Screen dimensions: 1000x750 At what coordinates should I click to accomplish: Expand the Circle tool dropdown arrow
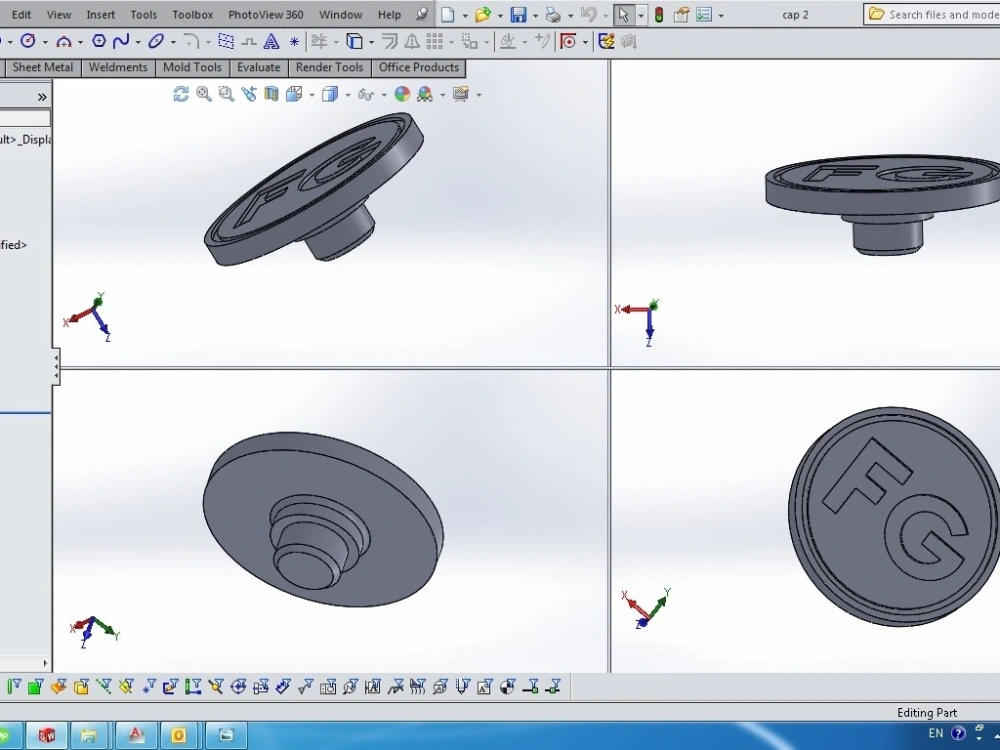pyautogui.click(x=45, y=43)
